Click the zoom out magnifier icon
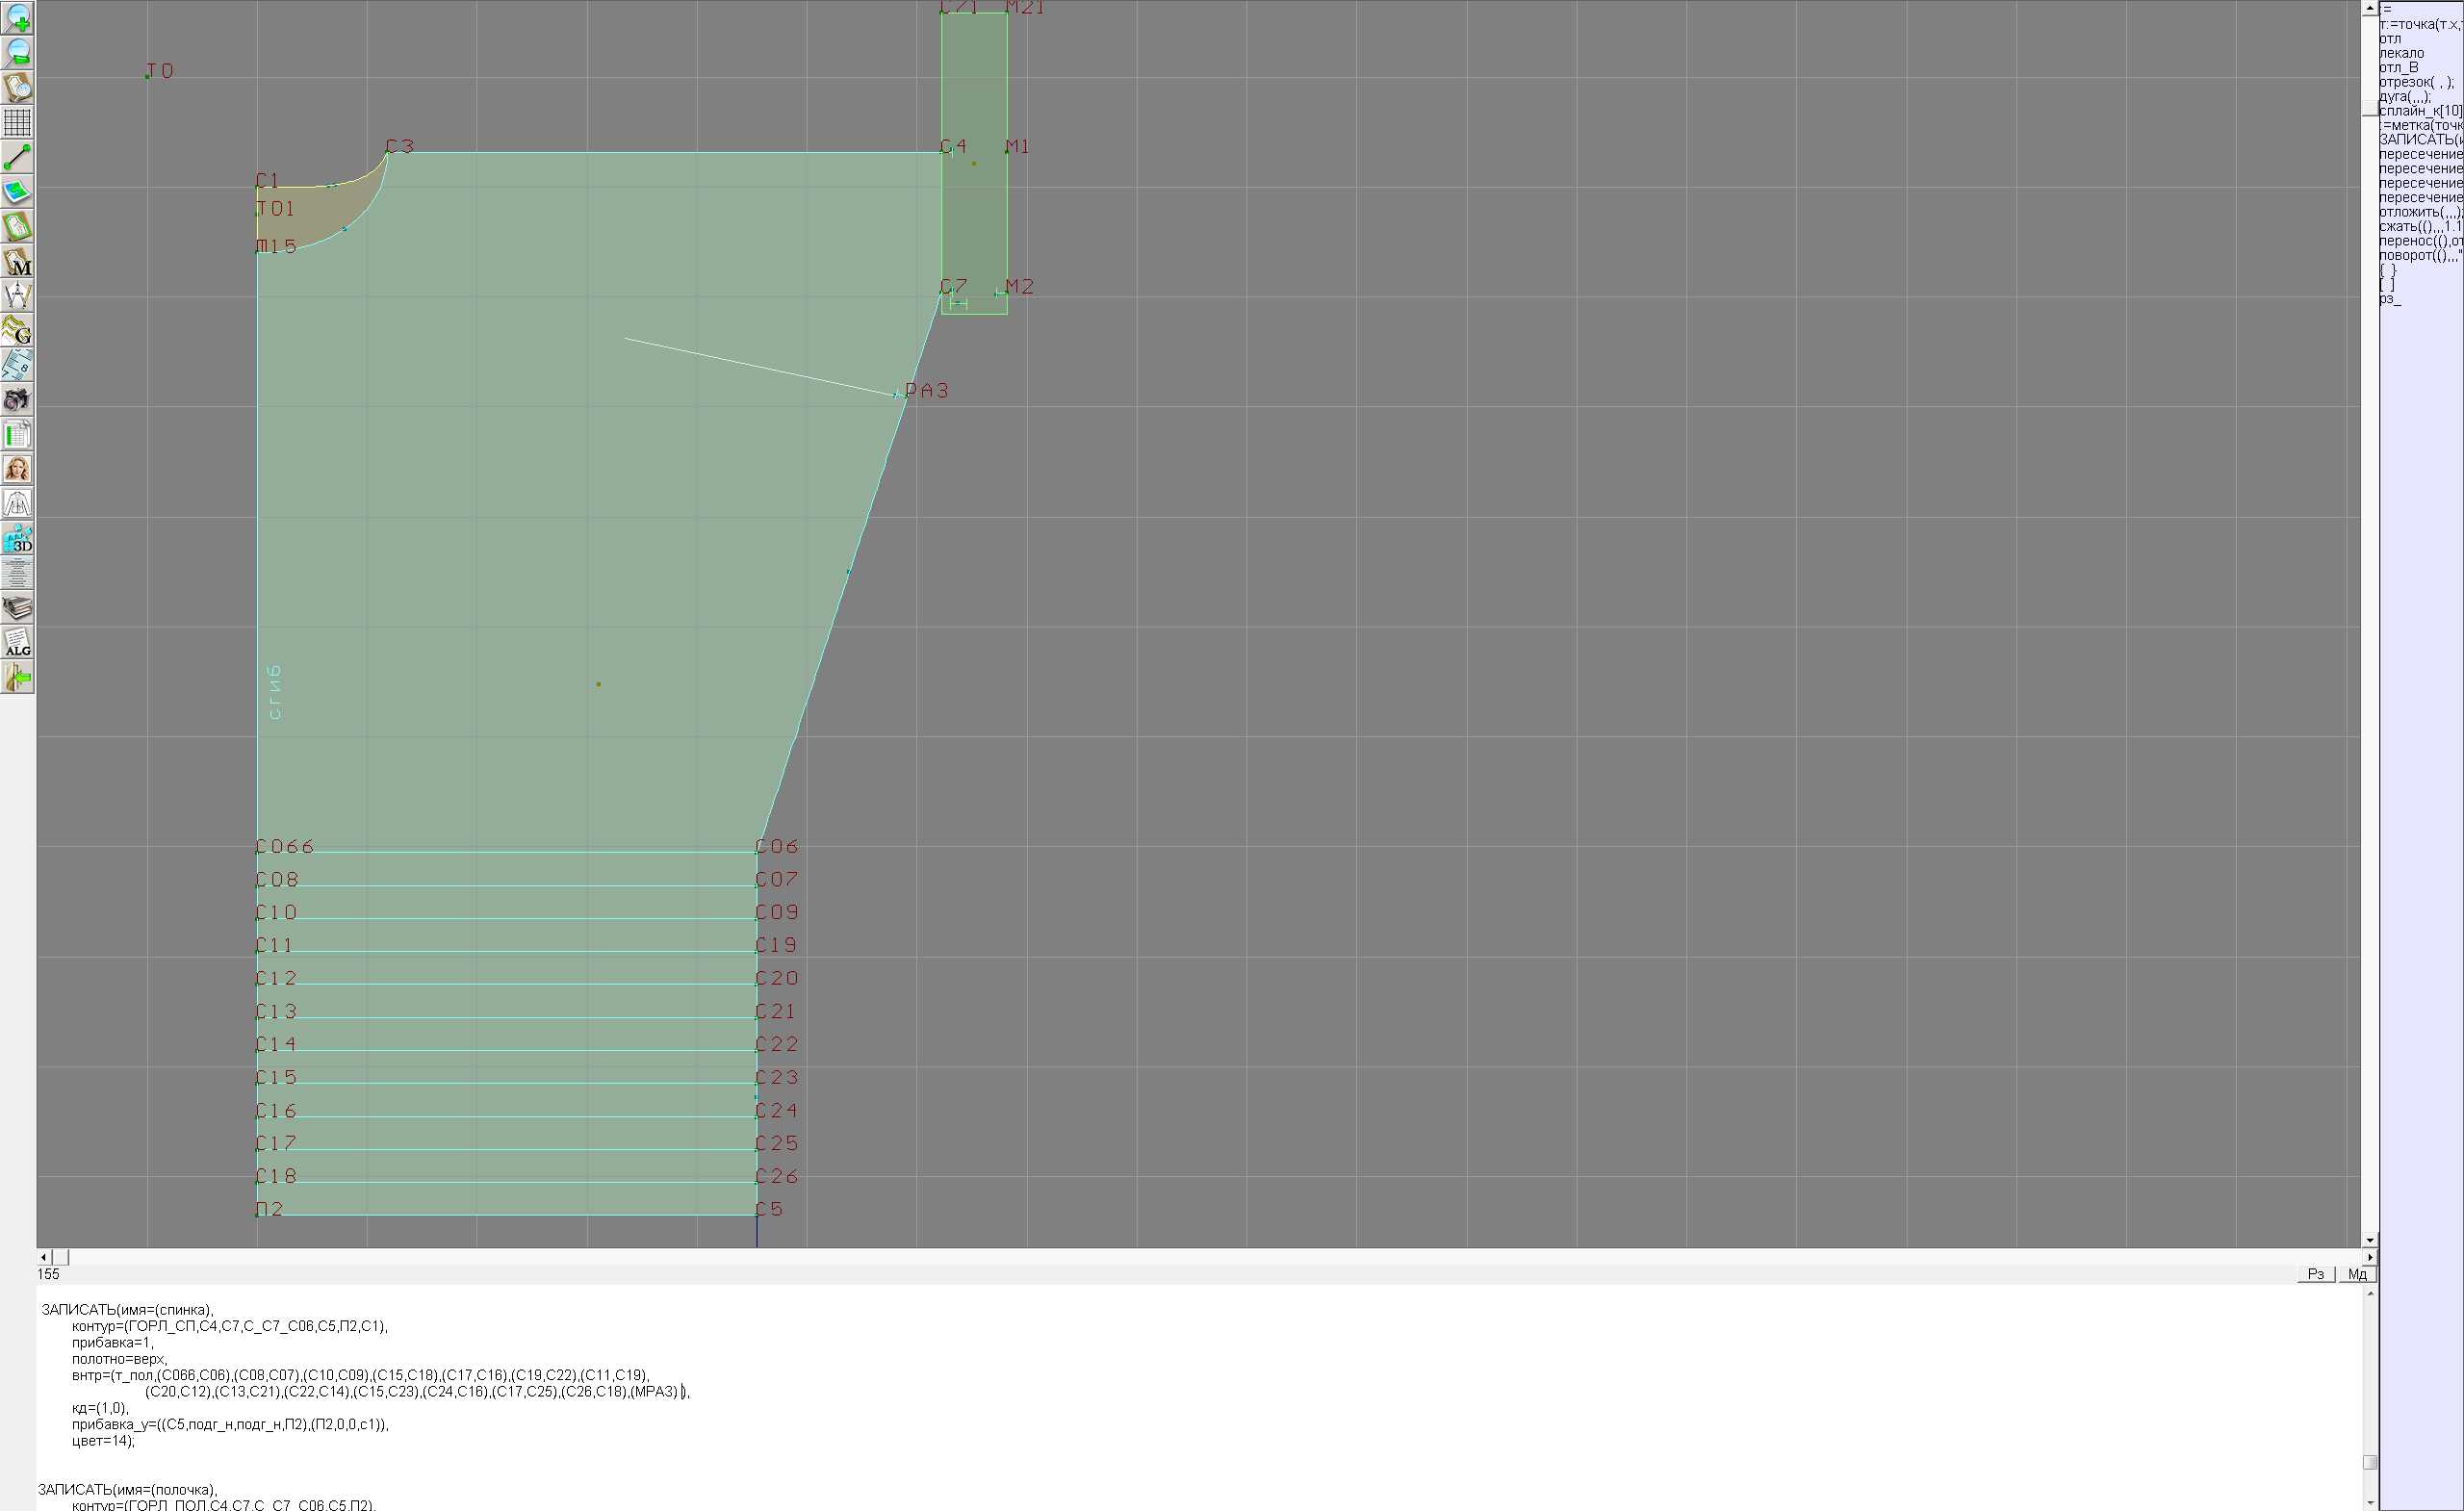 17,53
